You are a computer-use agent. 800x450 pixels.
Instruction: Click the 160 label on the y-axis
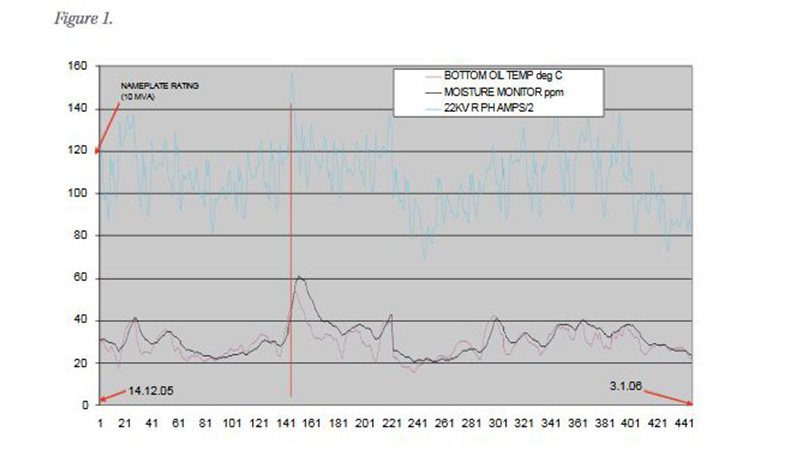[x=78, y=66]
